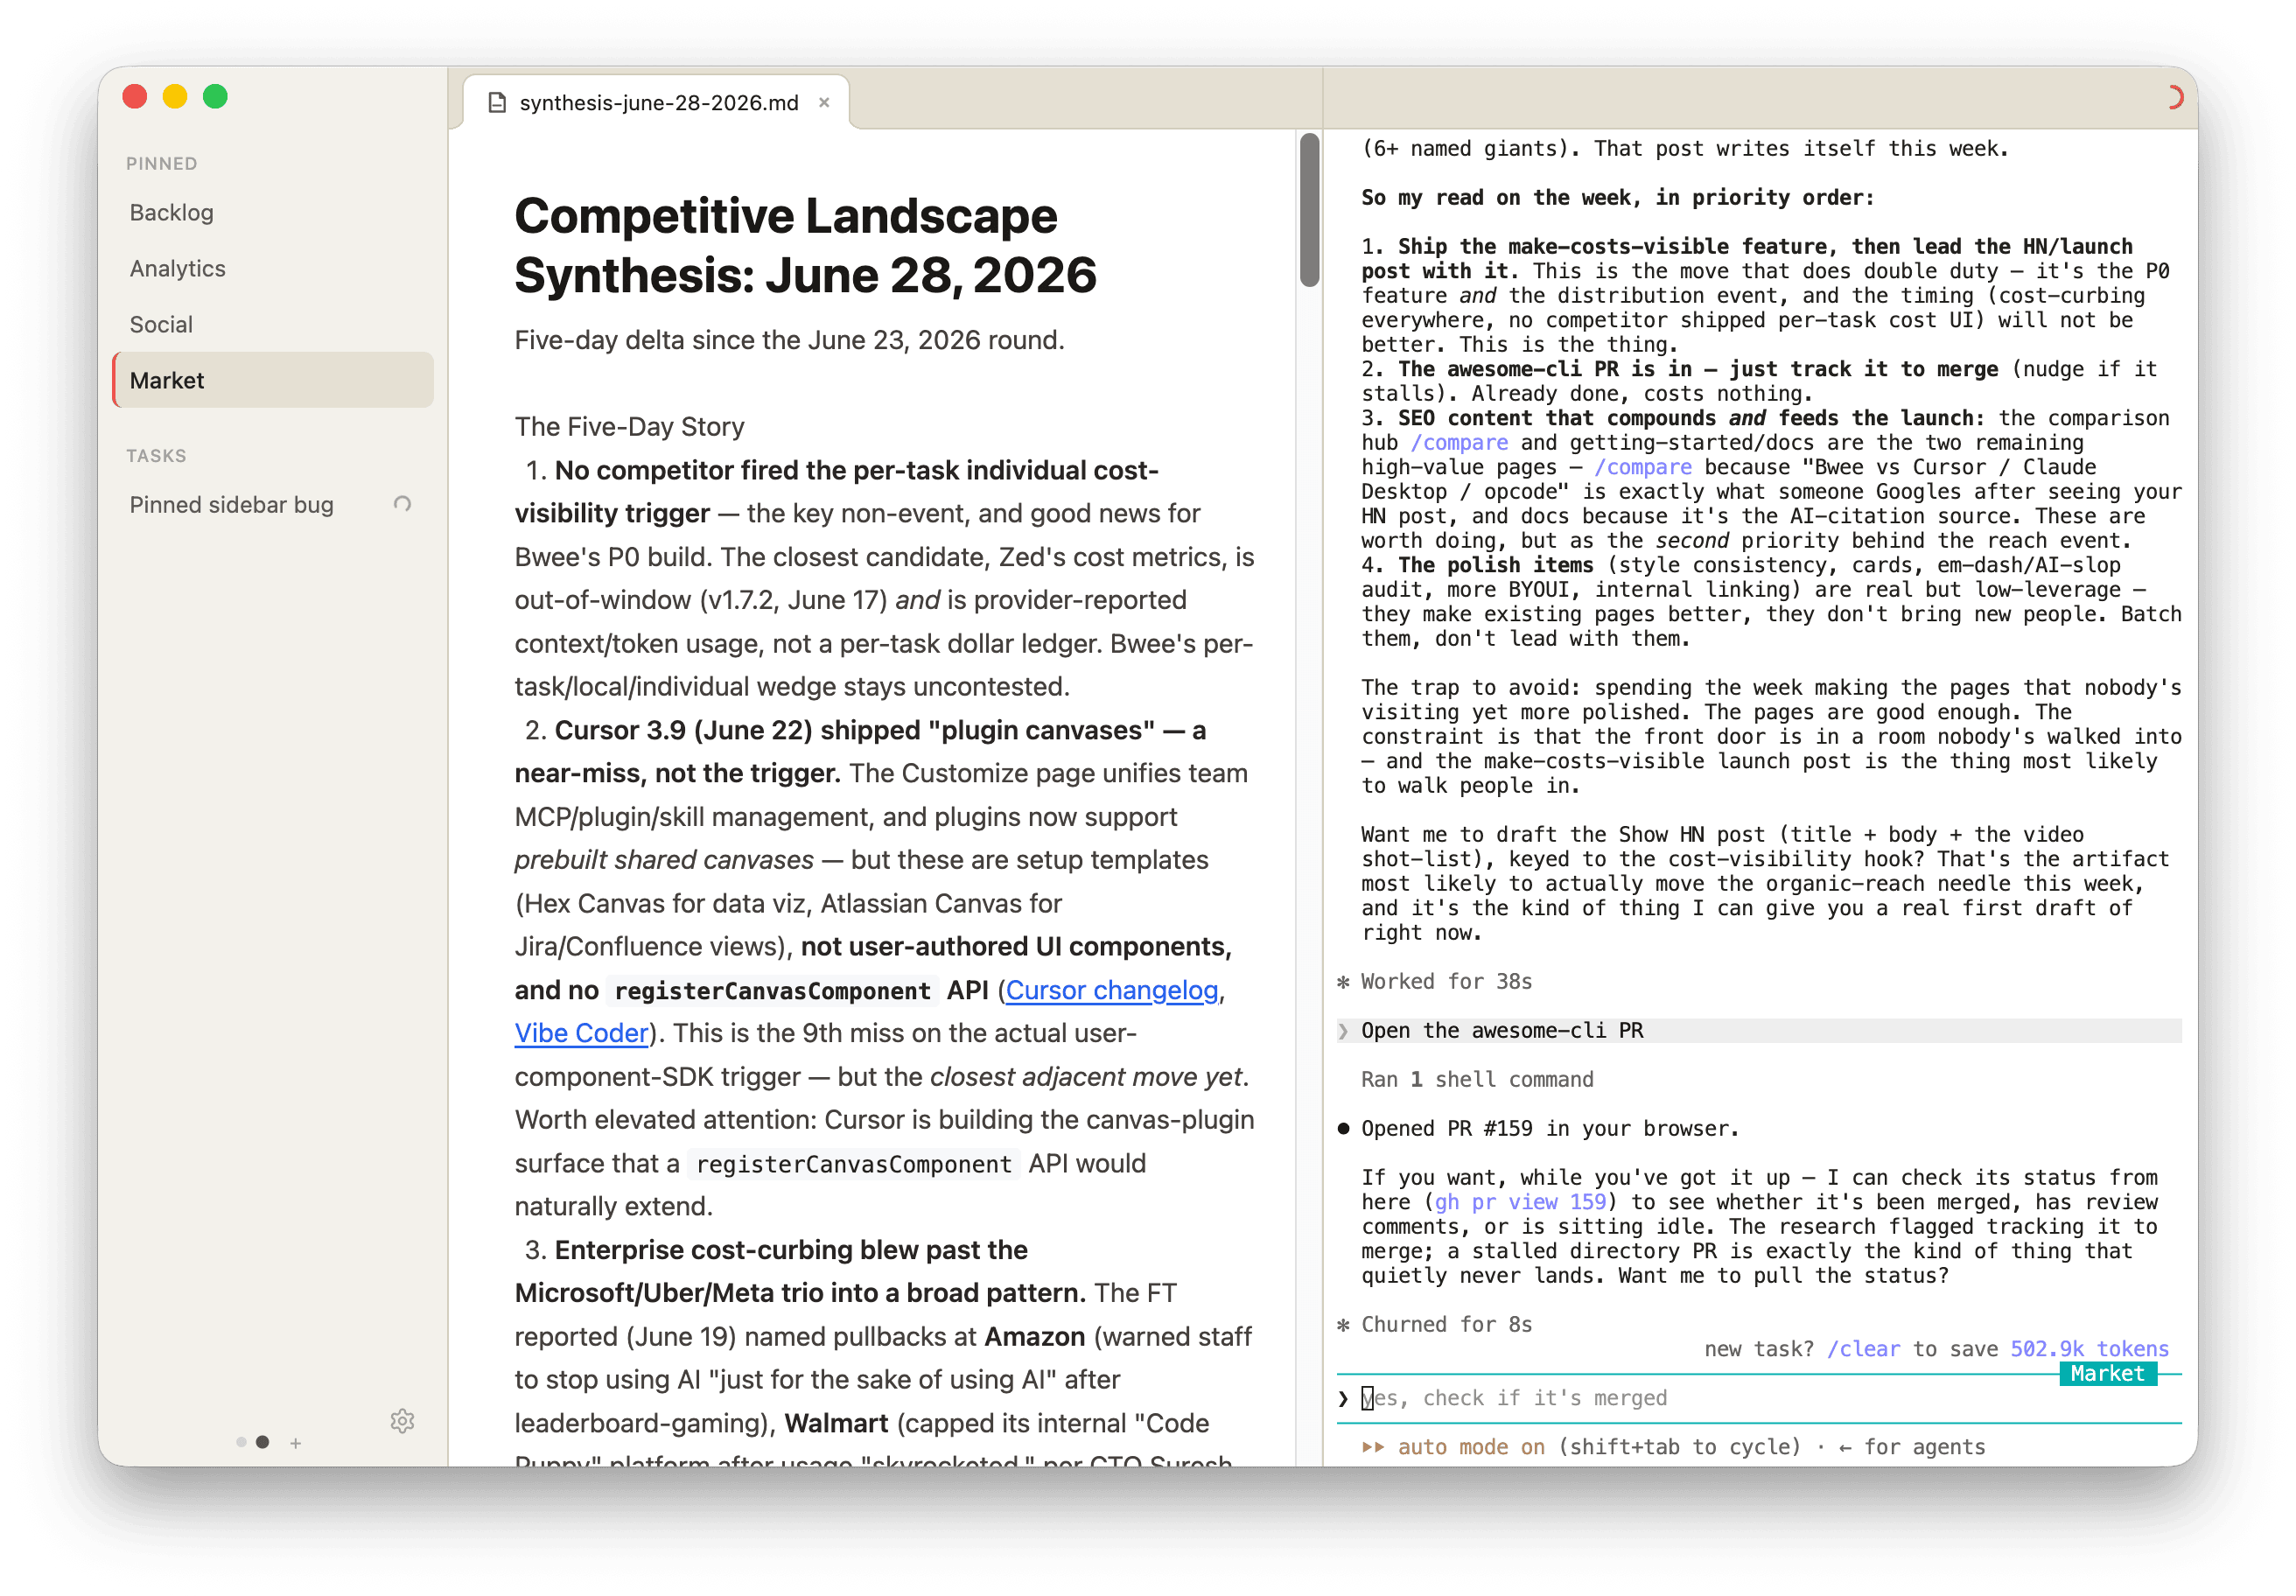Click the spinner next to Pinned sidebar bug
This screenshot has height=1596, width=2296.
pyautogui.click(x=402, y=504)
